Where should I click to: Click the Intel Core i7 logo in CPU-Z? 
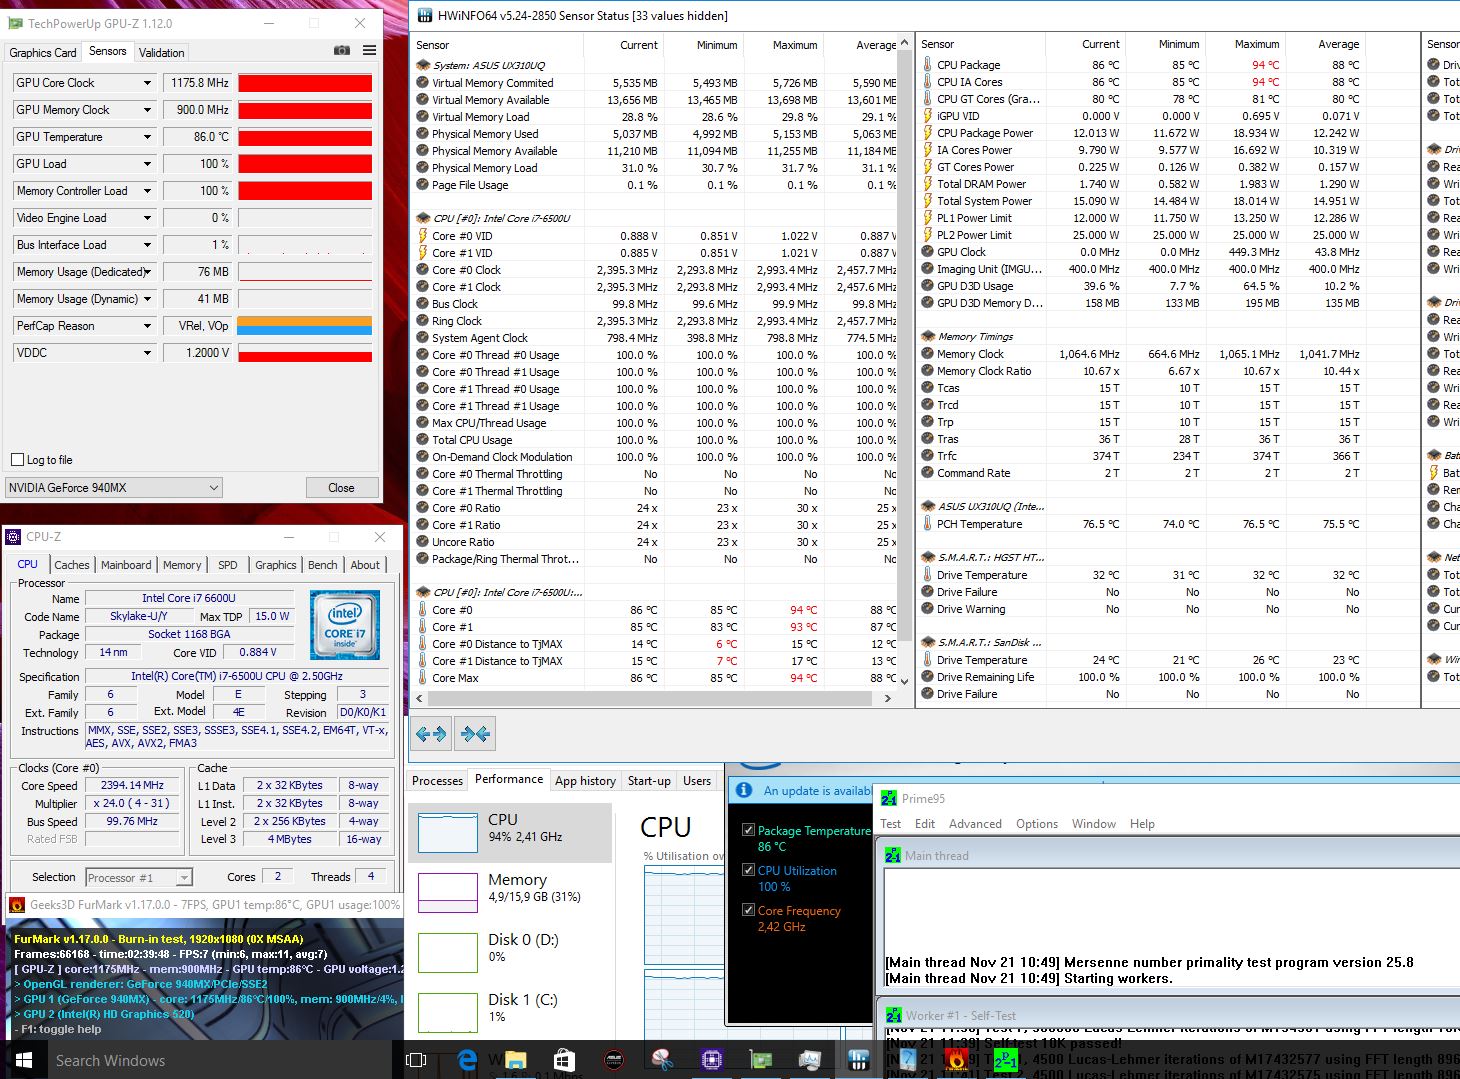click(345, 625)
